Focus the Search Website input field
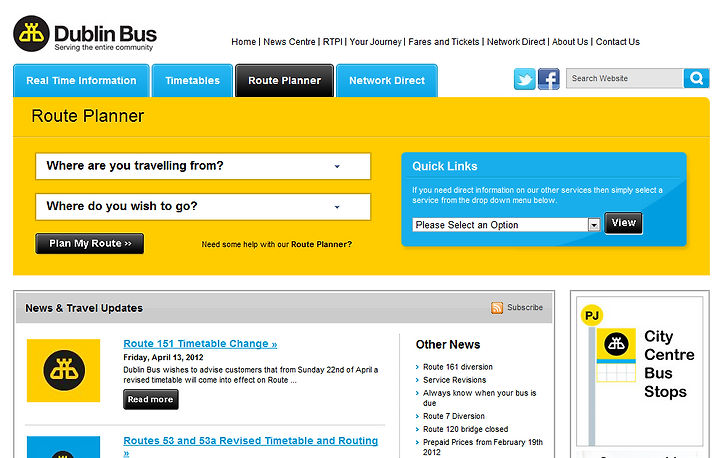This screenshot has height=458, width=720. tap(624, 79)
